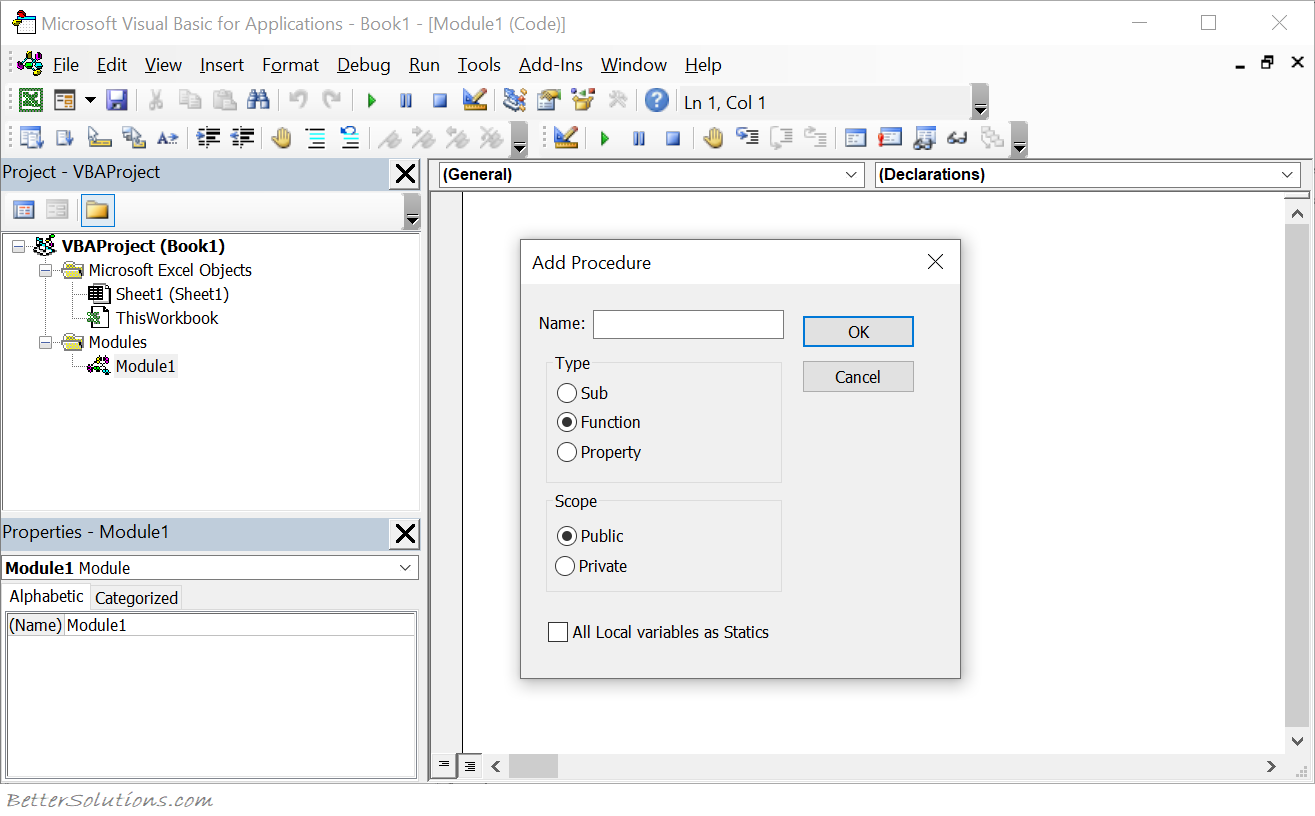
Task: Open the Properties Window toolbar icon
Action: click(548, 100)
